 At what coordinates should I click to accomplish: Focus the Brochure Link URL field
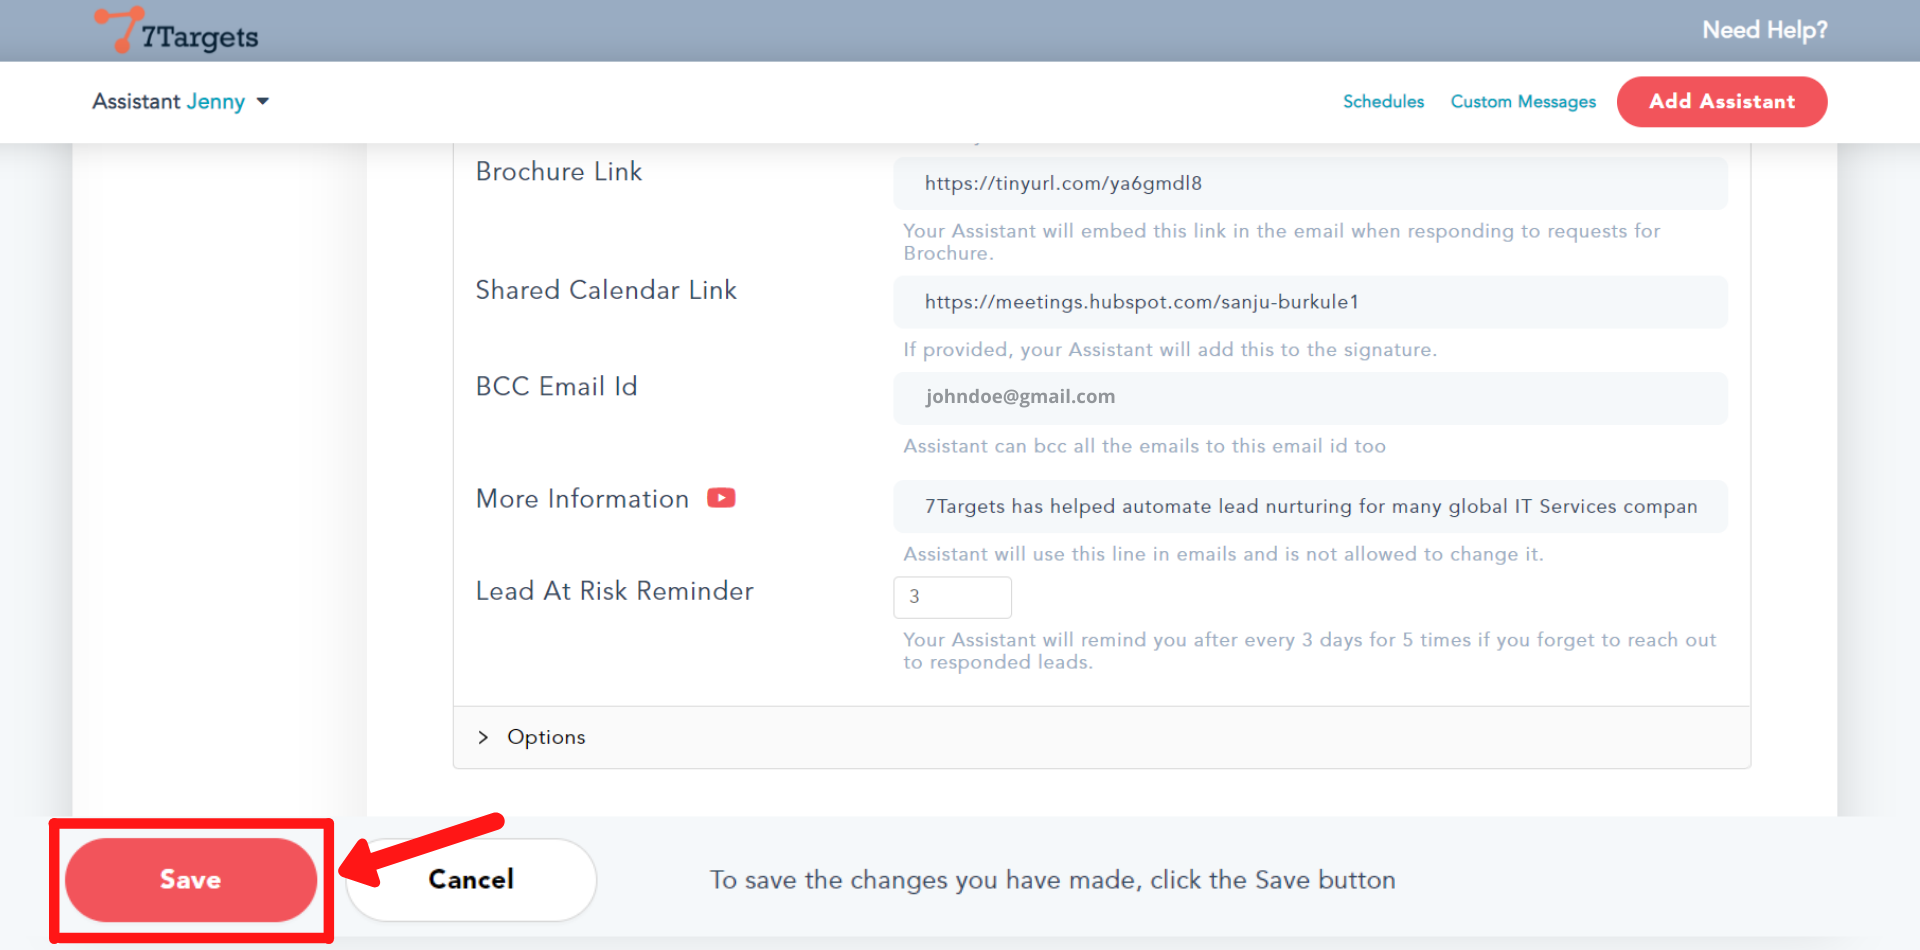point(1310,183)
